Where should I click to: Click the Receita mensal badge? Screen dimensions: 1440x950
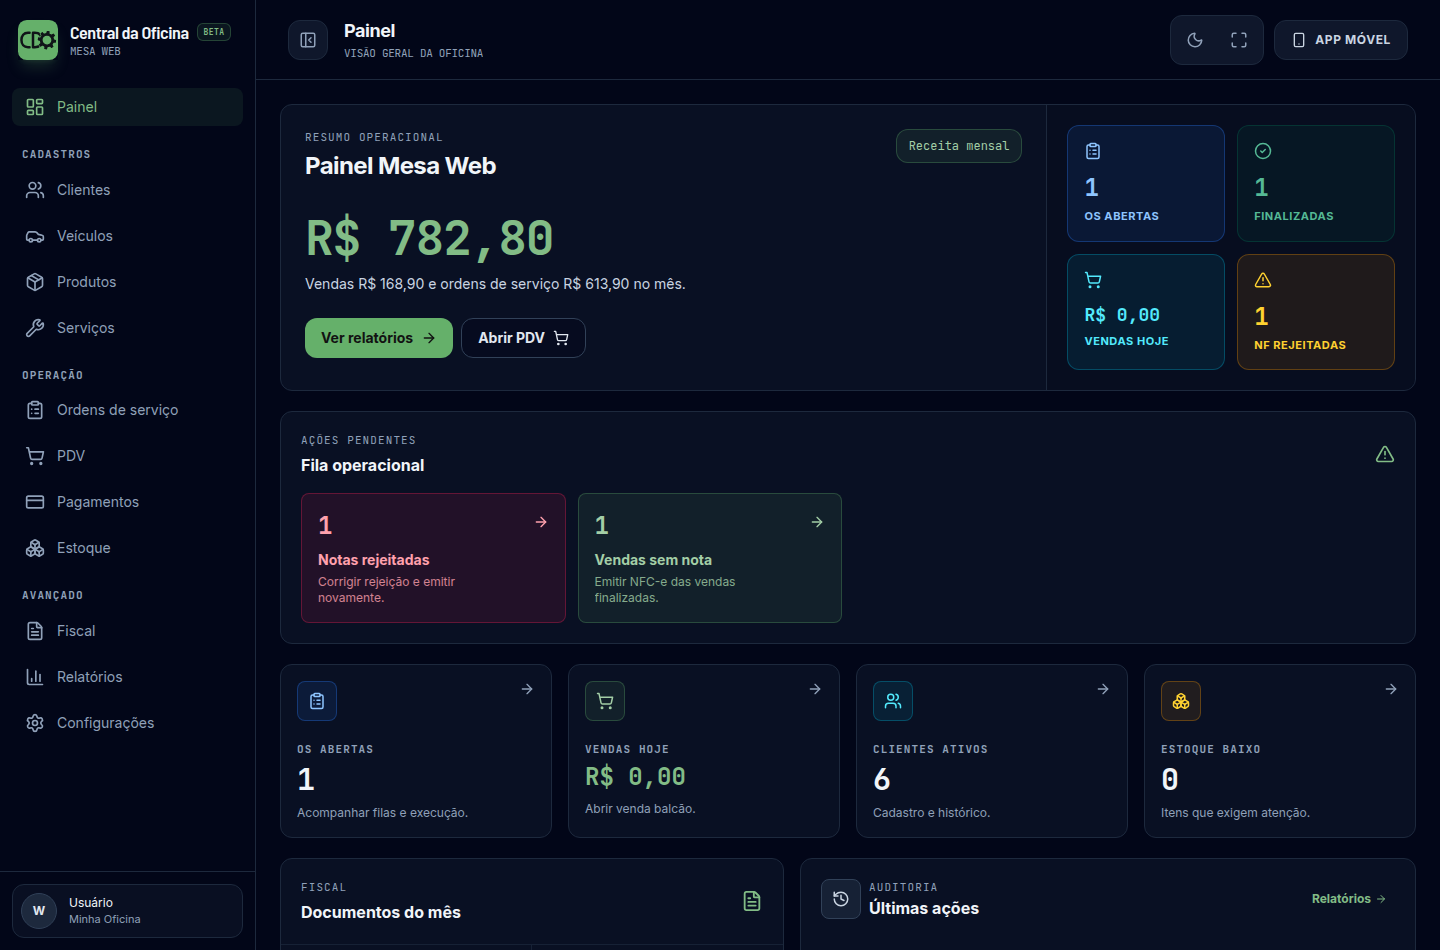click(x=959, y=146)
